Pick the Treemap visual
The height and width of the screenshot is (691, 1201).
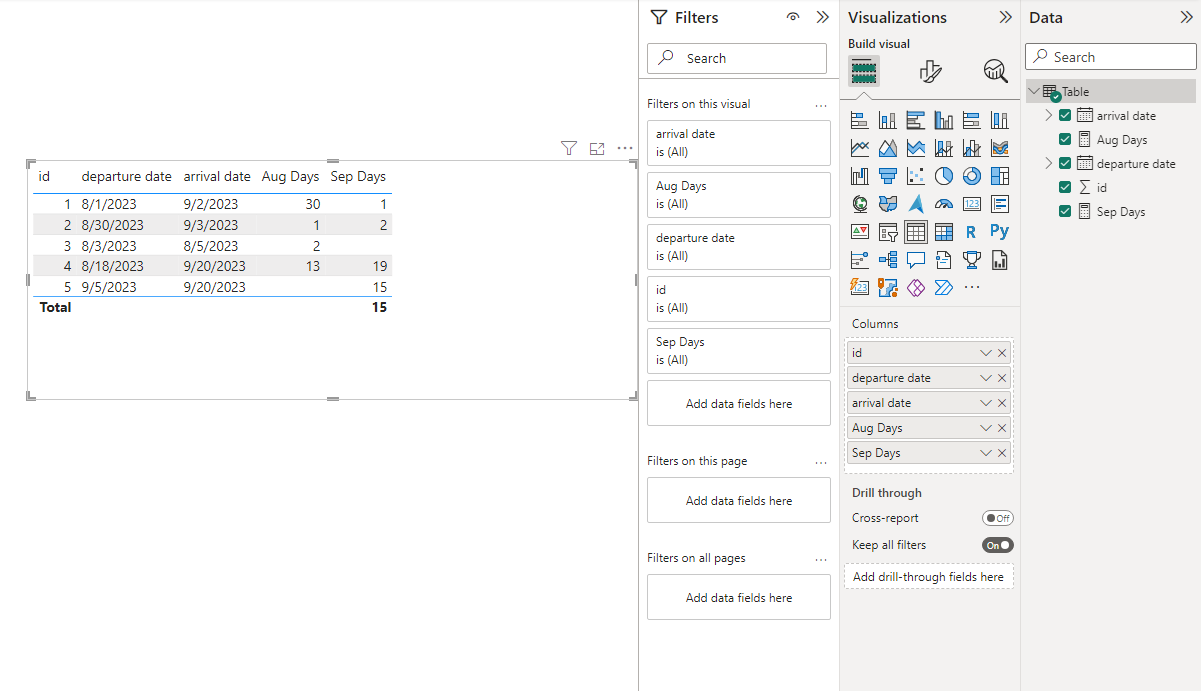tap(999, 176)
